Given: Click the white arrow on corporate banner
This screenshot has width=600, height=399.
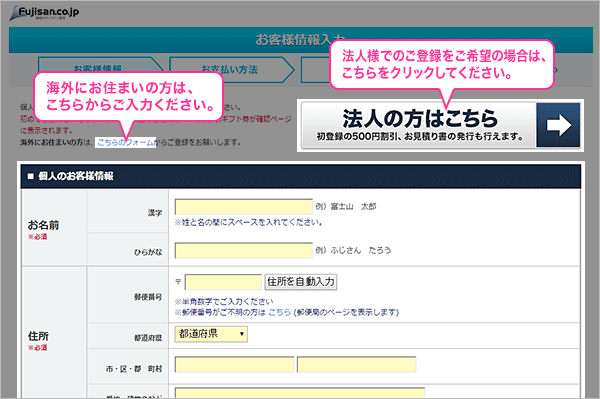Looking at the screenshot, I should [x=559, y=125].
